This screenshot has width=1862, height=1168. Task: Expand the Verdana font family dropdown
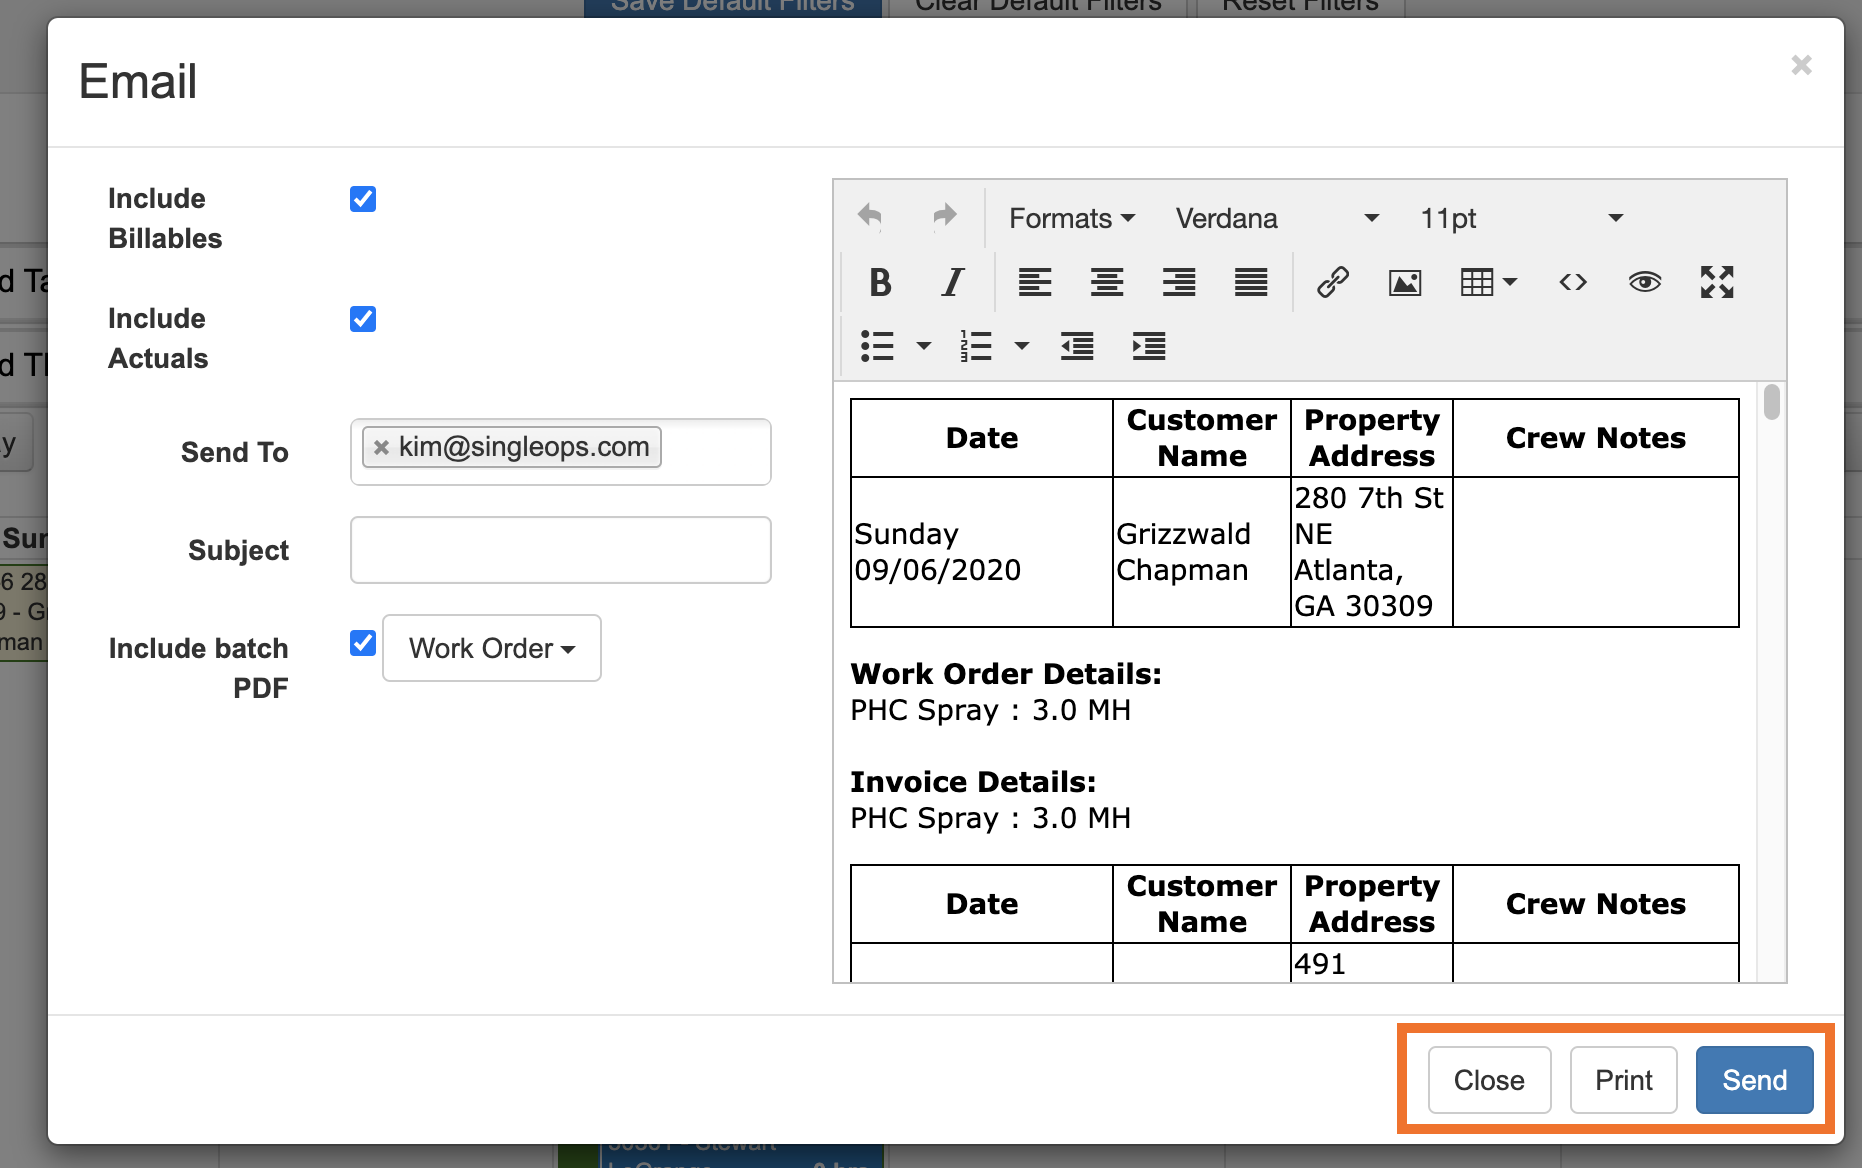pos(1277,218)
